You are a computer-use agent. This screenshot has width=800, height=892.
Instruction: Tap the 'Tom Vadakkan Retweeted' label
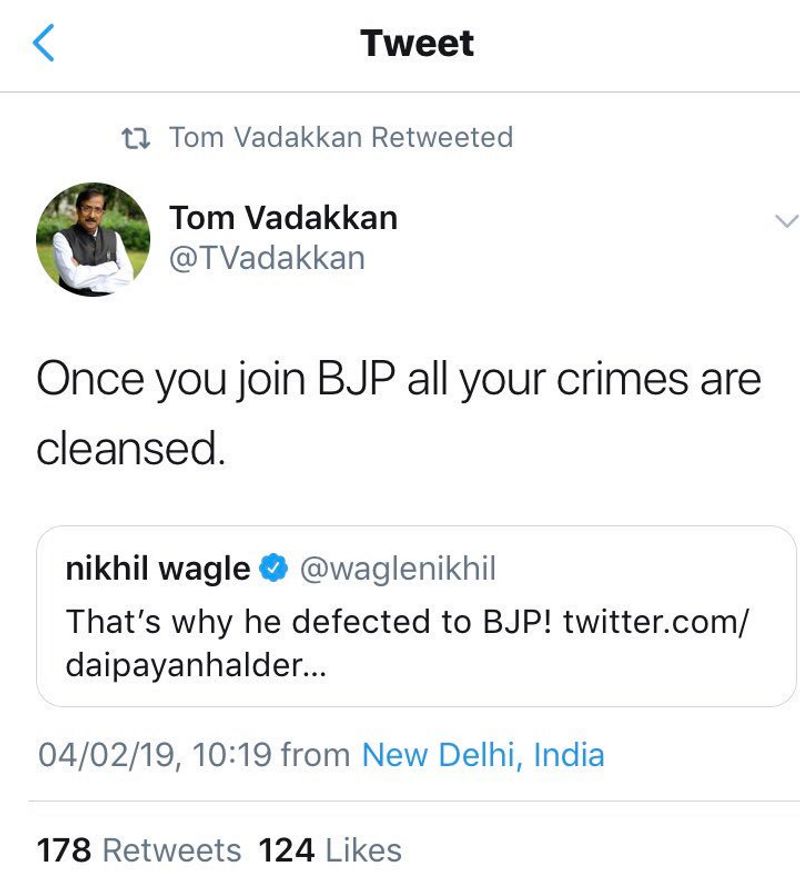340,137
